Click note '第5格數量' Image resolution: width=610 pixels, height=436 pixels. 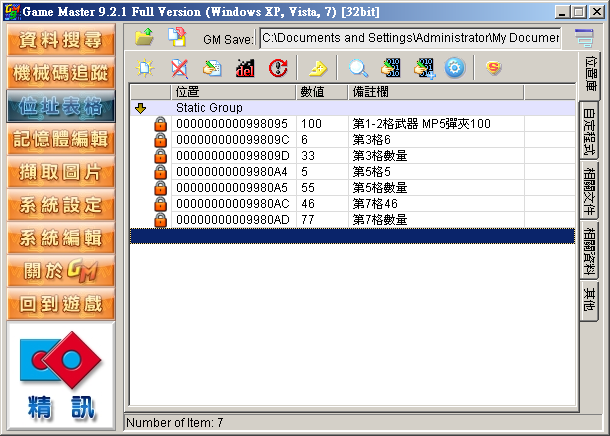(x=380, y=188)
